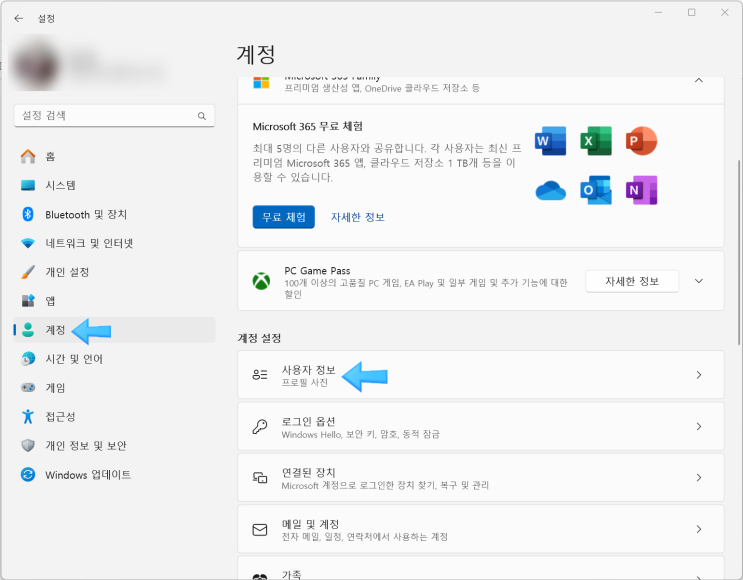Click the Bluetooth icon in sidebar
The image size is (743, 580).
[28, 214]
